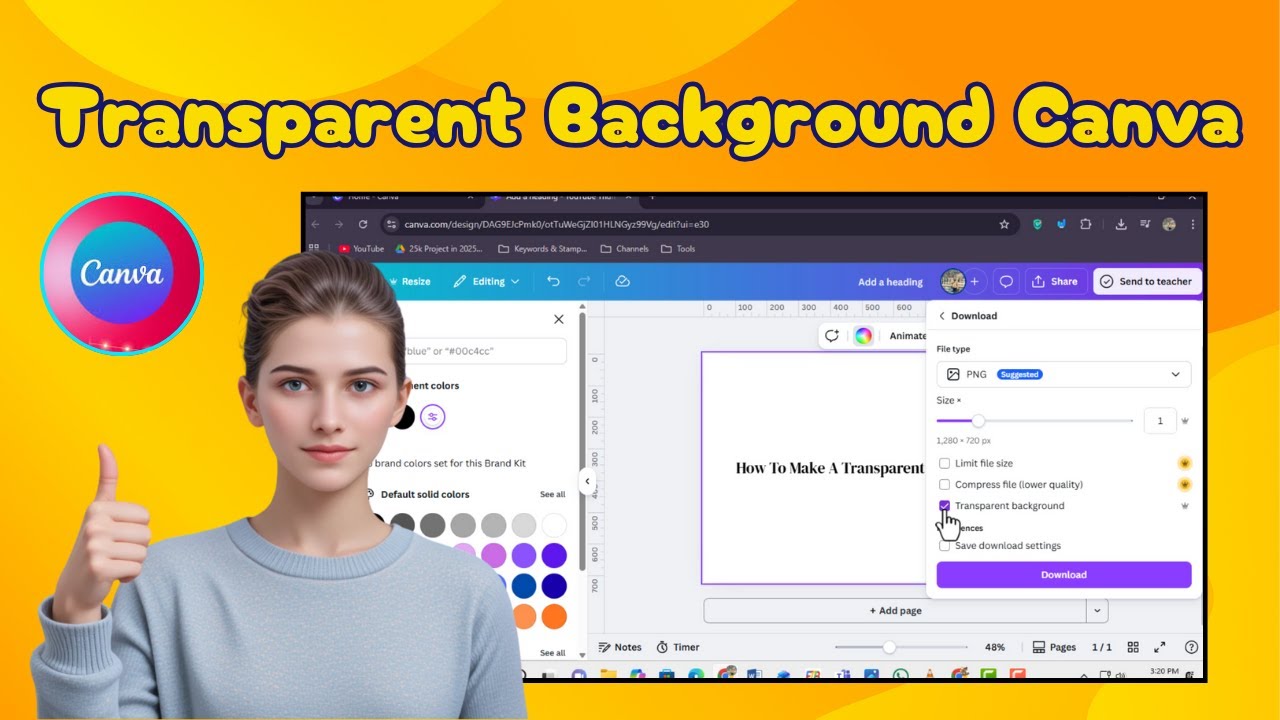The width and height of the screenshot is (1280, 720).
Task: Click Send to teacher button
Action: click(1147, 282)
